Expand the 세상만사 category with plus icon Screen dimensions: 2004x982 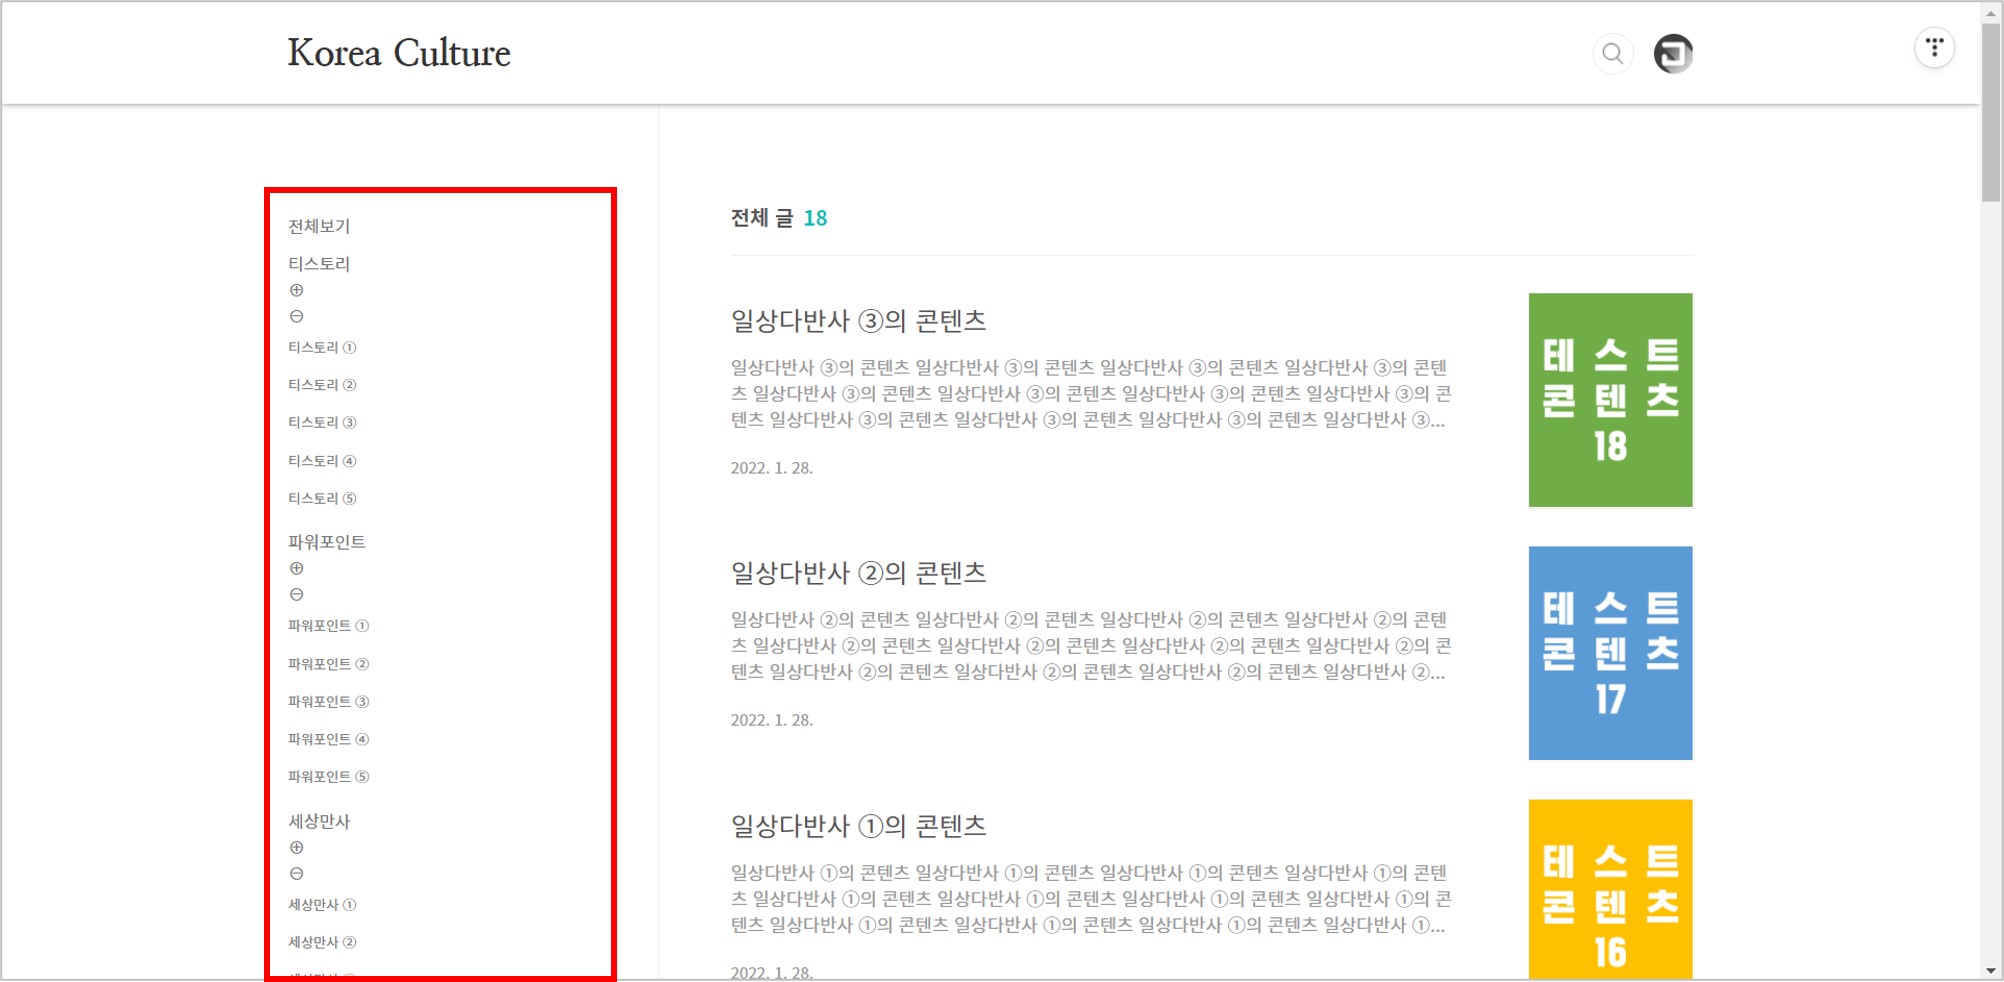tap(297, 847)
